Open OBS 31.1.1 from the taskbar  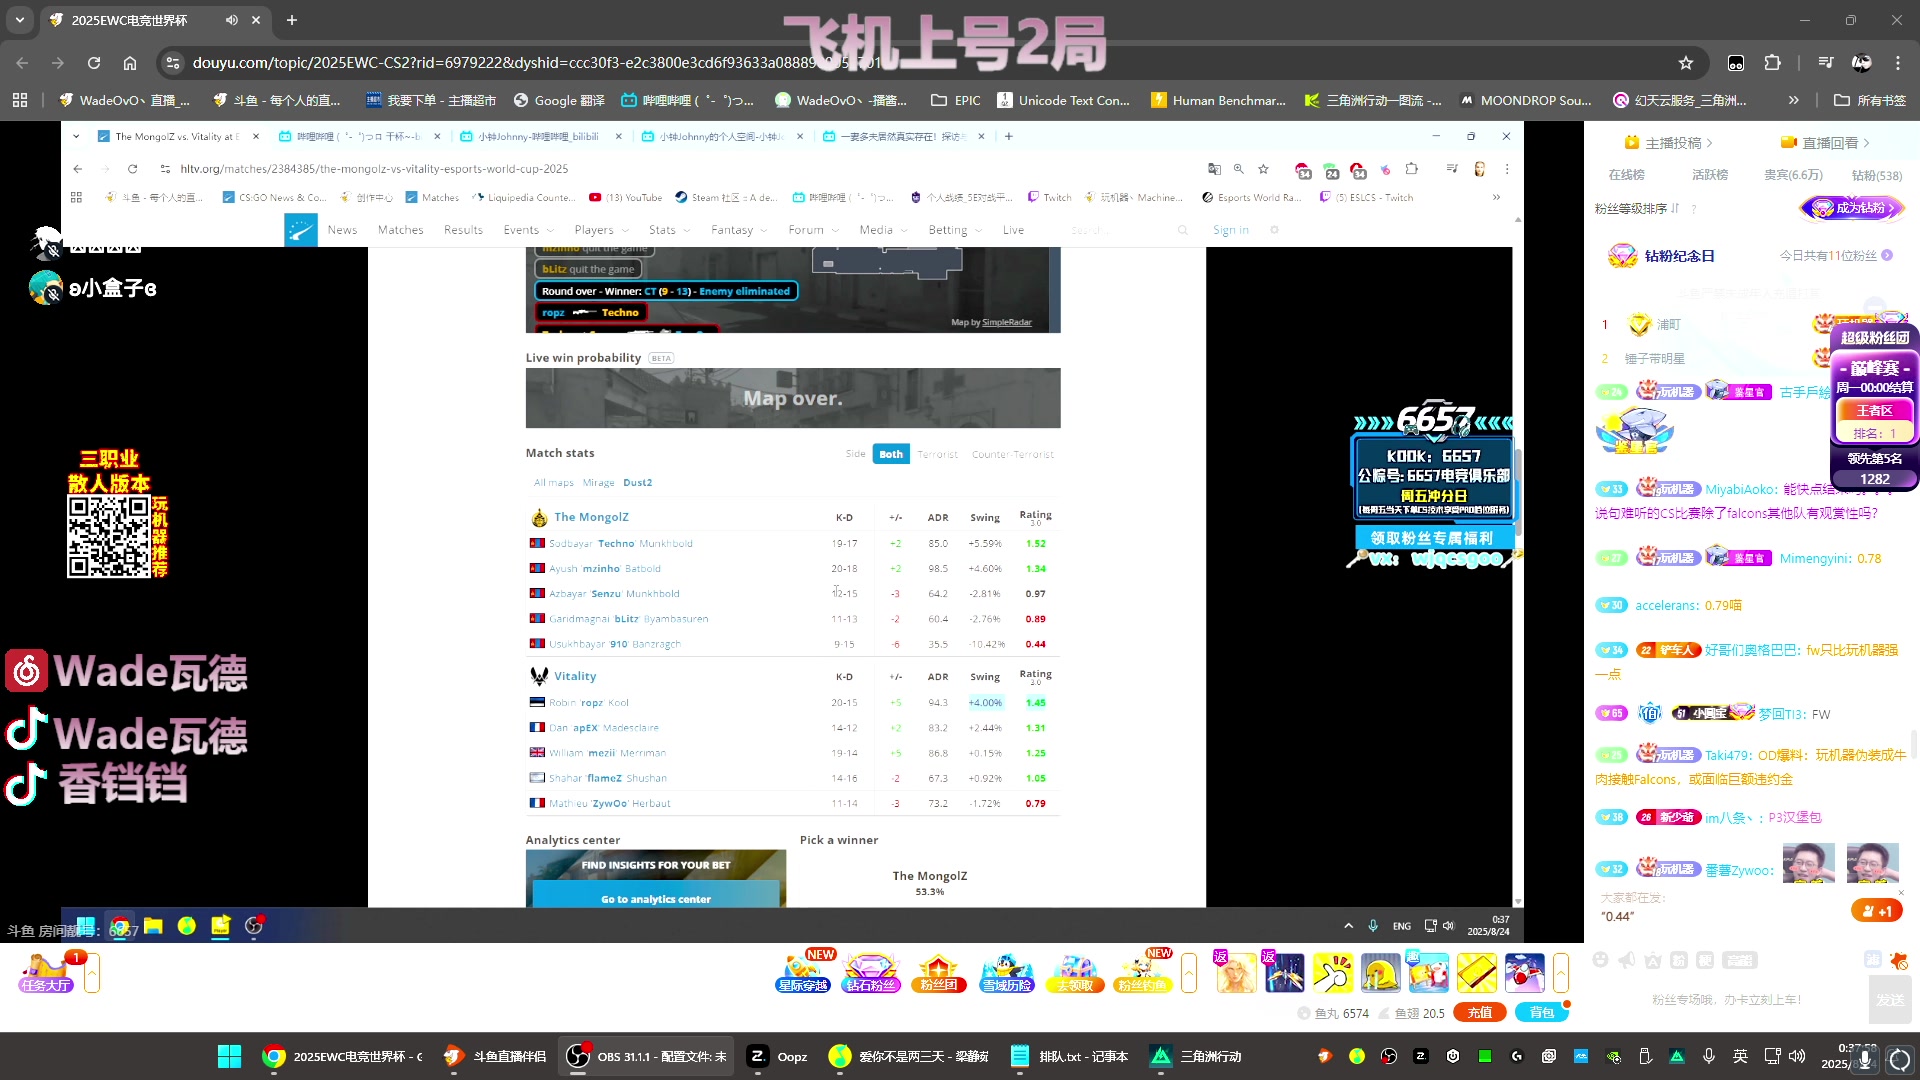[x=648, y=1056]
